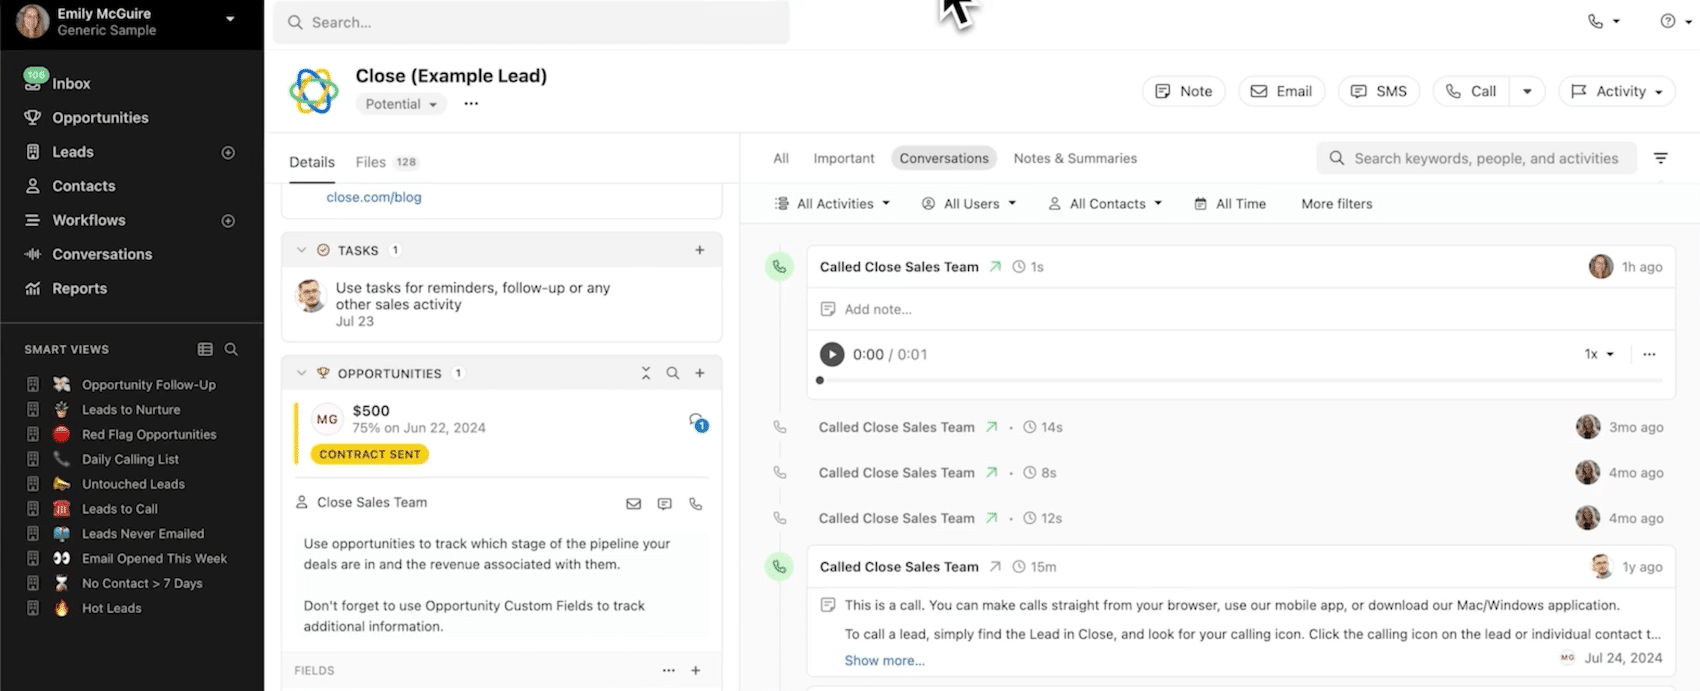Screen dimensions: 1700x691
Task: Click the SMS button
Action: click(1379, 91)
